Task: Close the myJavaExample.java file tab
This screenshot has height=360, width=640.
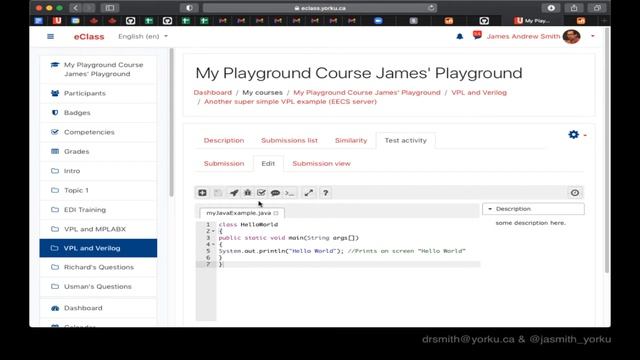Action: [x=276, y=213]
